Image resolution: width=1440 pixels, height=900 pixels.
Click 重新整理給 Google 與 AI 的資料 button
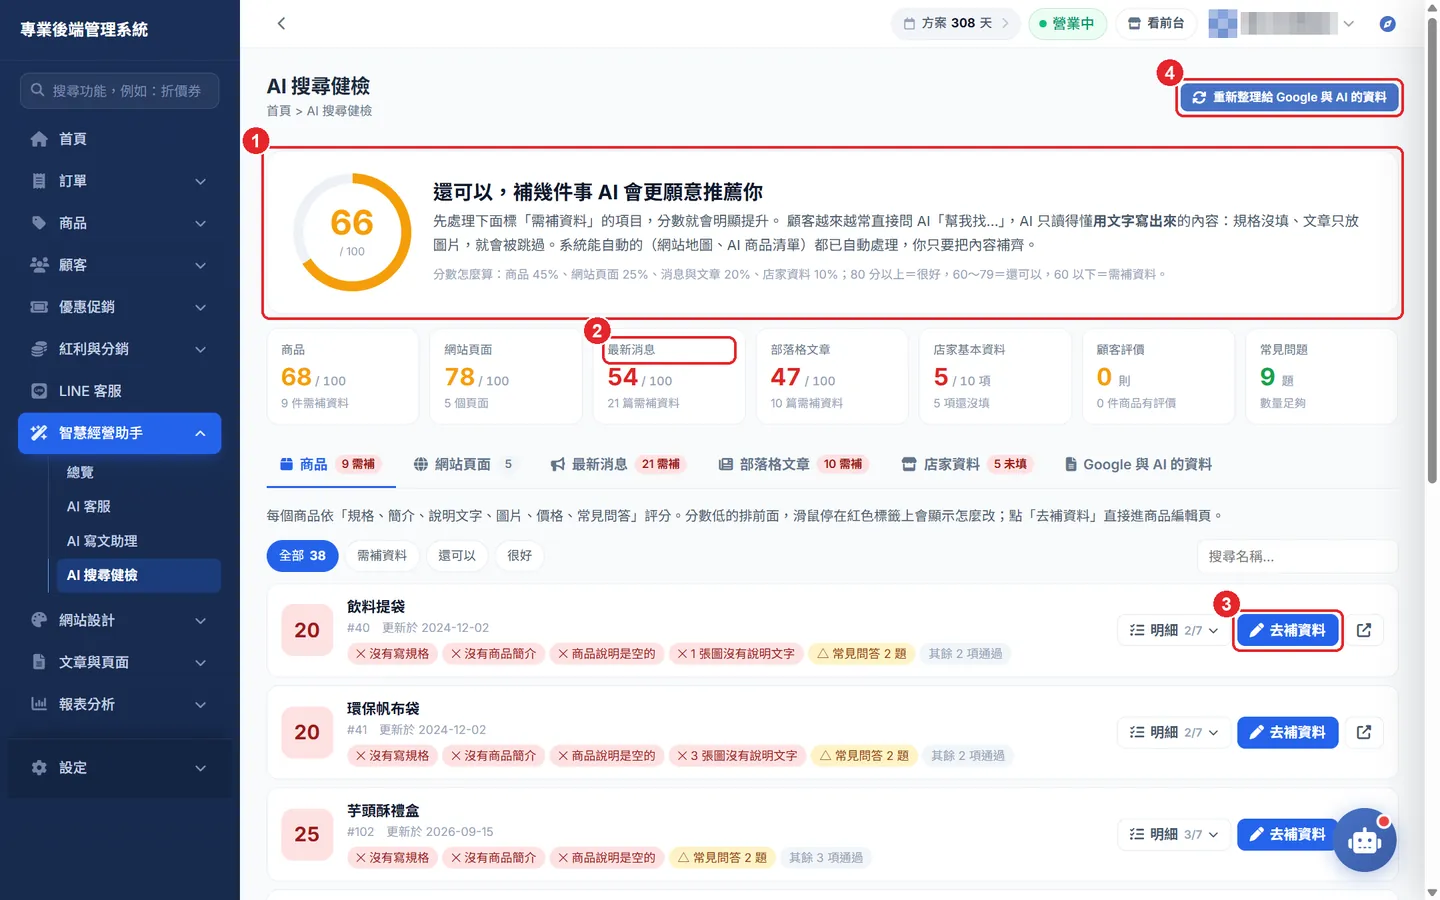point(1289,97)
